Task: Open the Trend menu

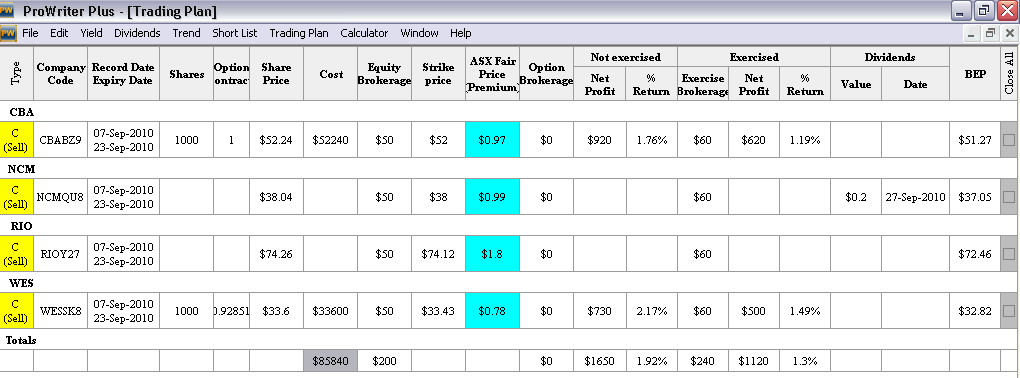Action: click(x=186, y=33)
